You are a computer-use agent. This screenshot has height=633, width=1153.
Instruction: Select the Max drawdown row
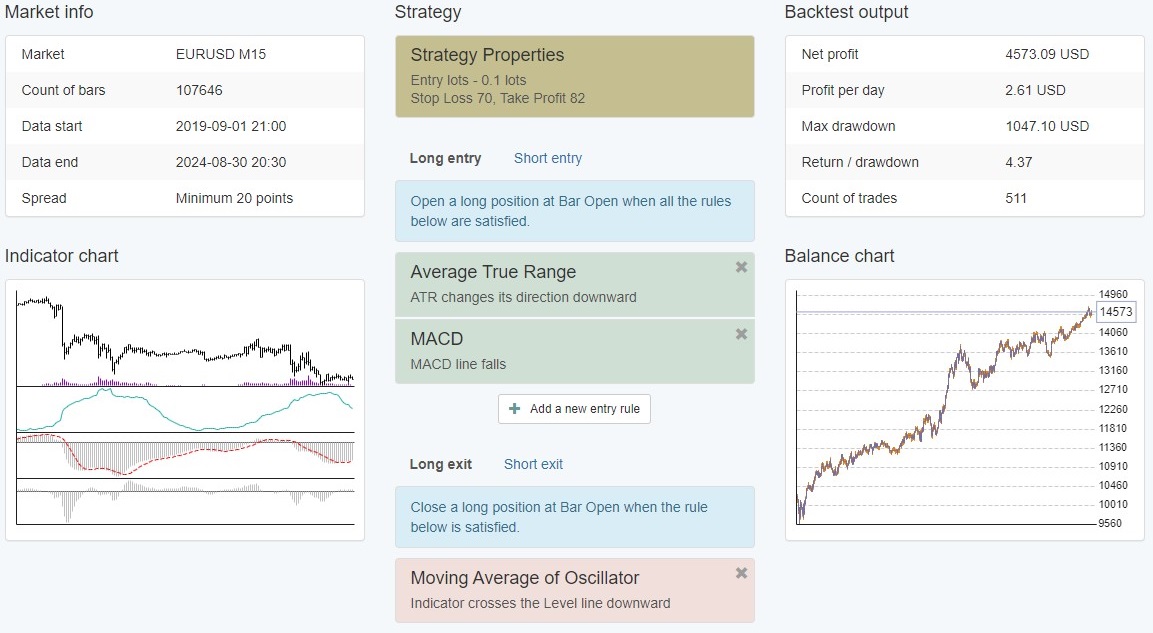coord(964,126)
